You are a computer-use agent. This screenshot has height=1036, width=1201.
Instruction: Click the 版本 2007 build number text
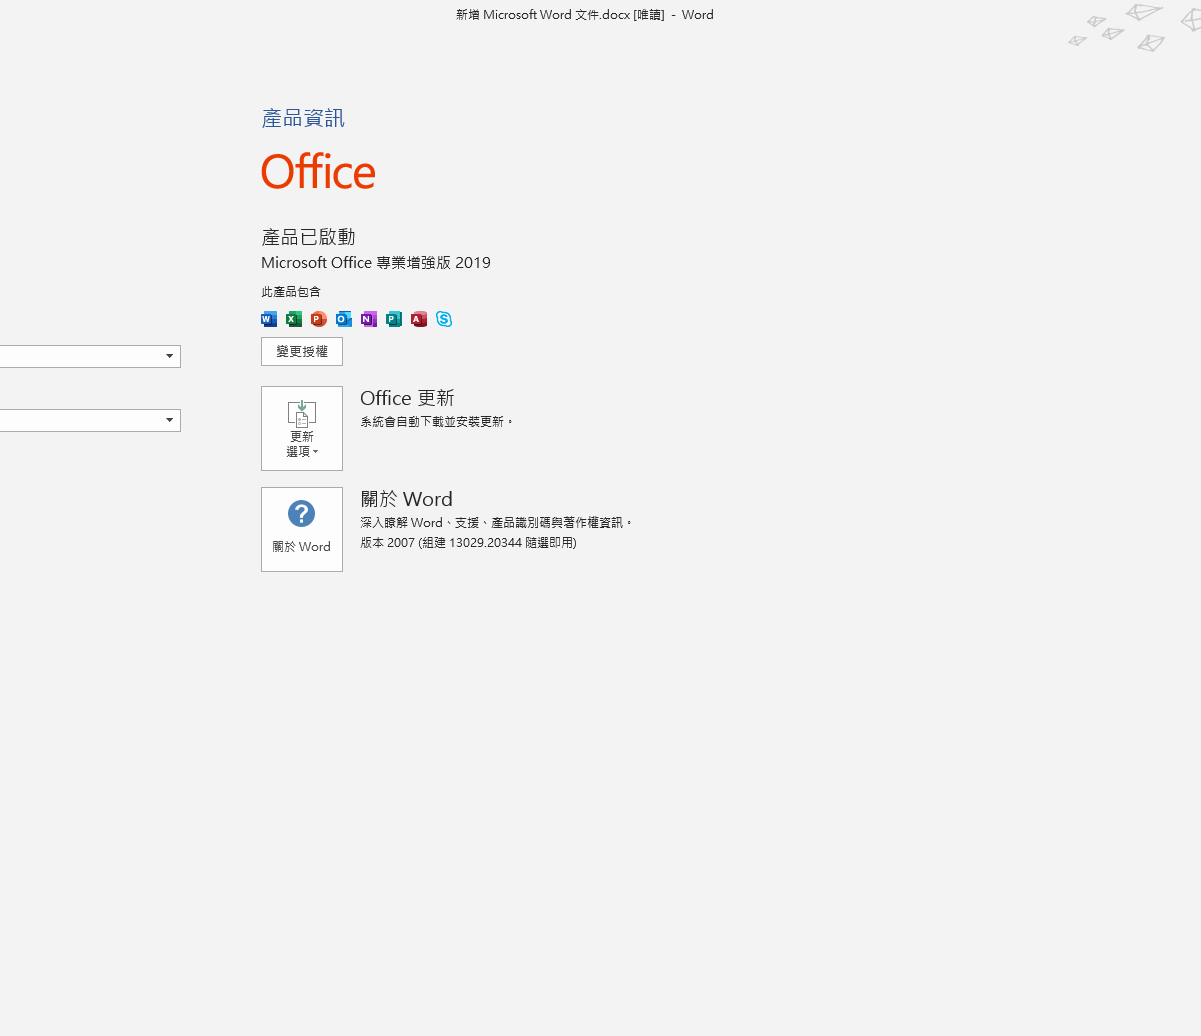point(468,543)
